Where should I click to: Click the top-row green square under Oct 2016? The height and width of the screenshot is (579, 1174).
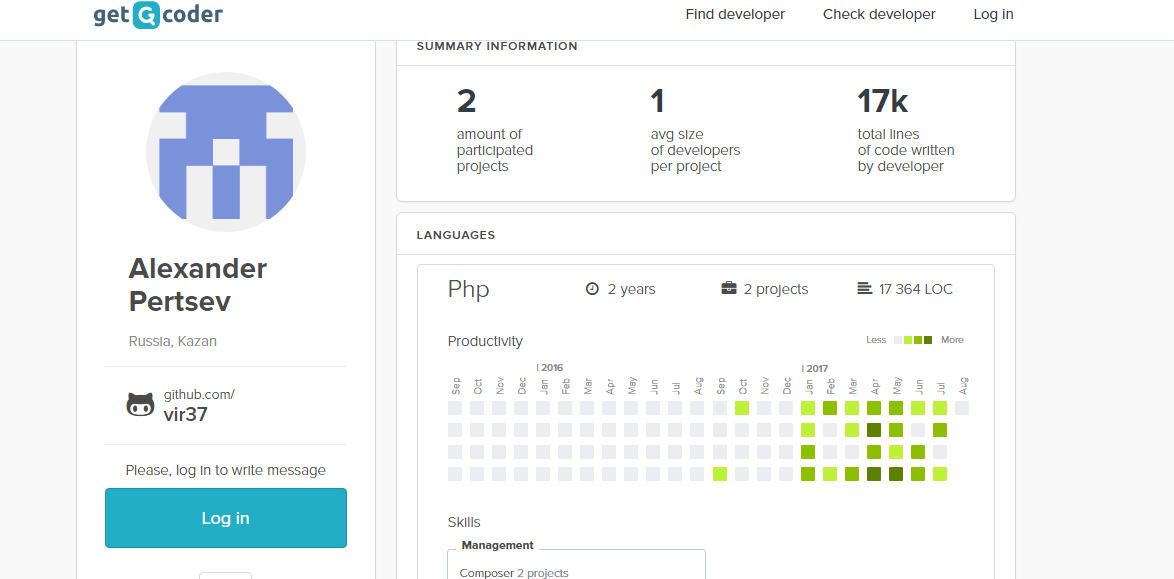pyautogui.click(x=742, y=408)
